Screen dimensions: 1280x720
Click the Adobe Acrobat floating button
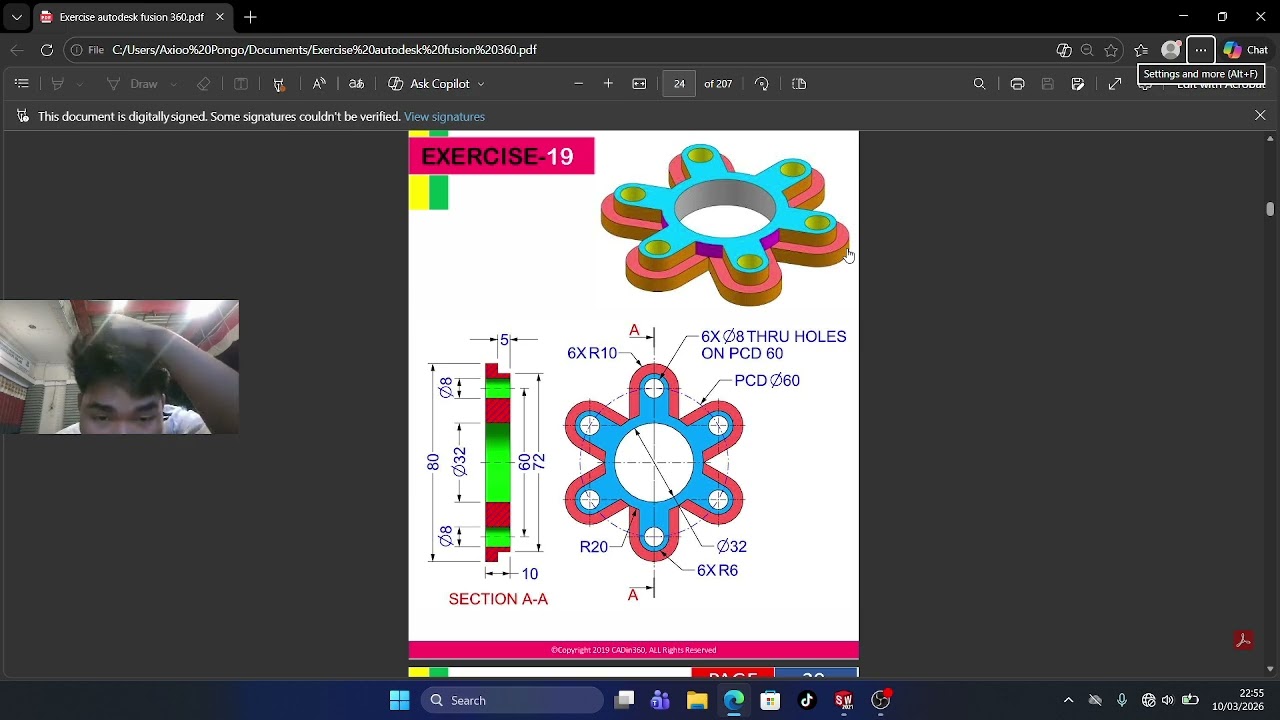[x=1244, y=641]
